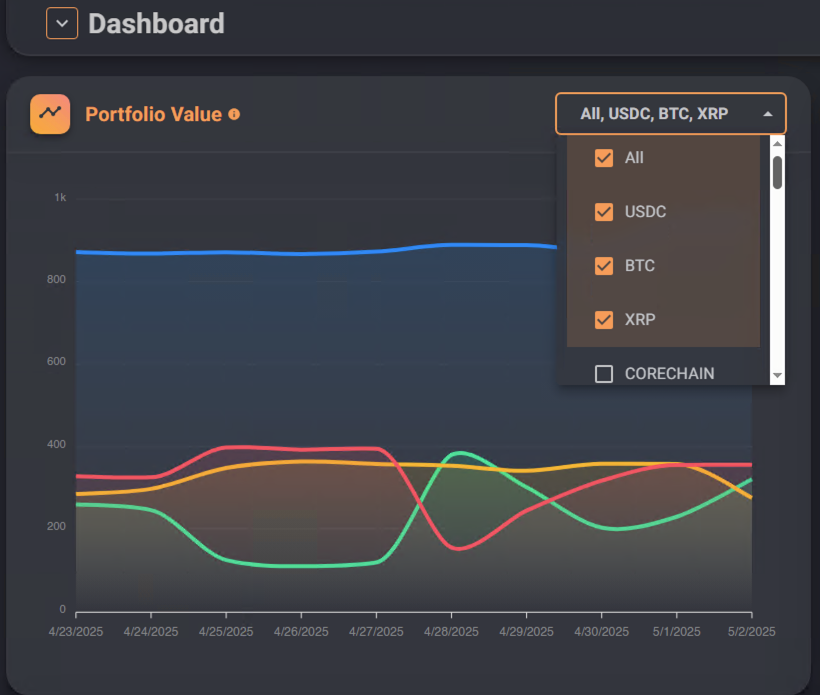Click the 800 y-axis label

(x=56, y=280)
